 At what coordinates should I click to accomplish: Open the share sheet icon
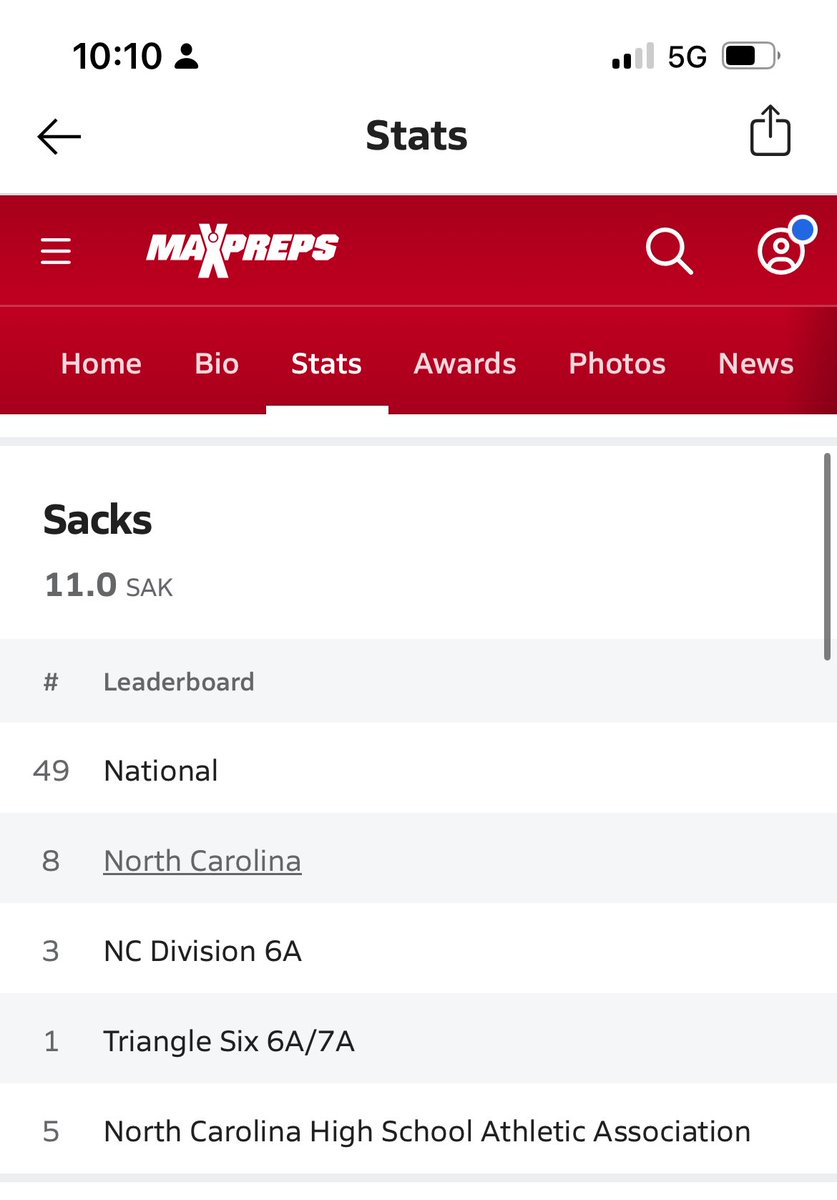point(769,132)
